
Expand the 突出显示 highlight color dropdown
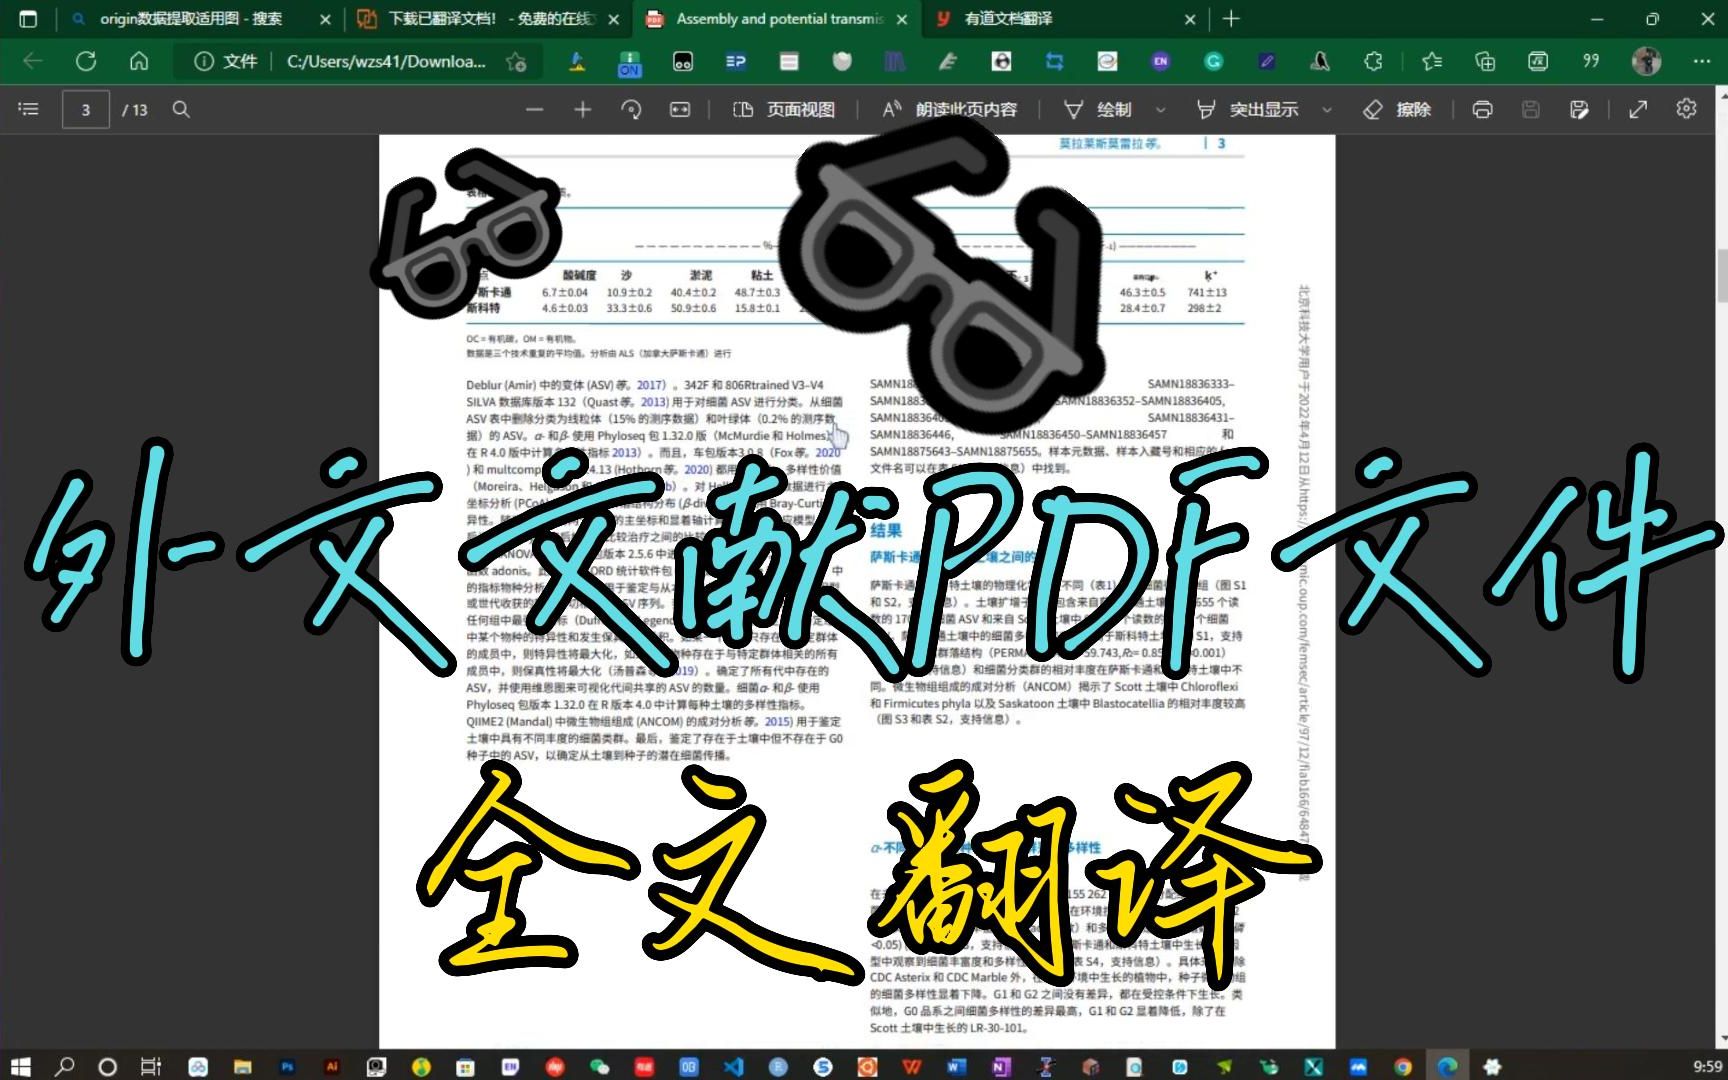coord(1327,109)
